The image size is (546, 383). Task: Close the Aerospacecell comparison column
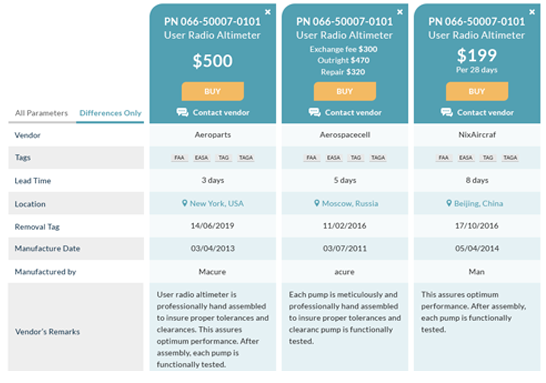click(x=400, y=12)
